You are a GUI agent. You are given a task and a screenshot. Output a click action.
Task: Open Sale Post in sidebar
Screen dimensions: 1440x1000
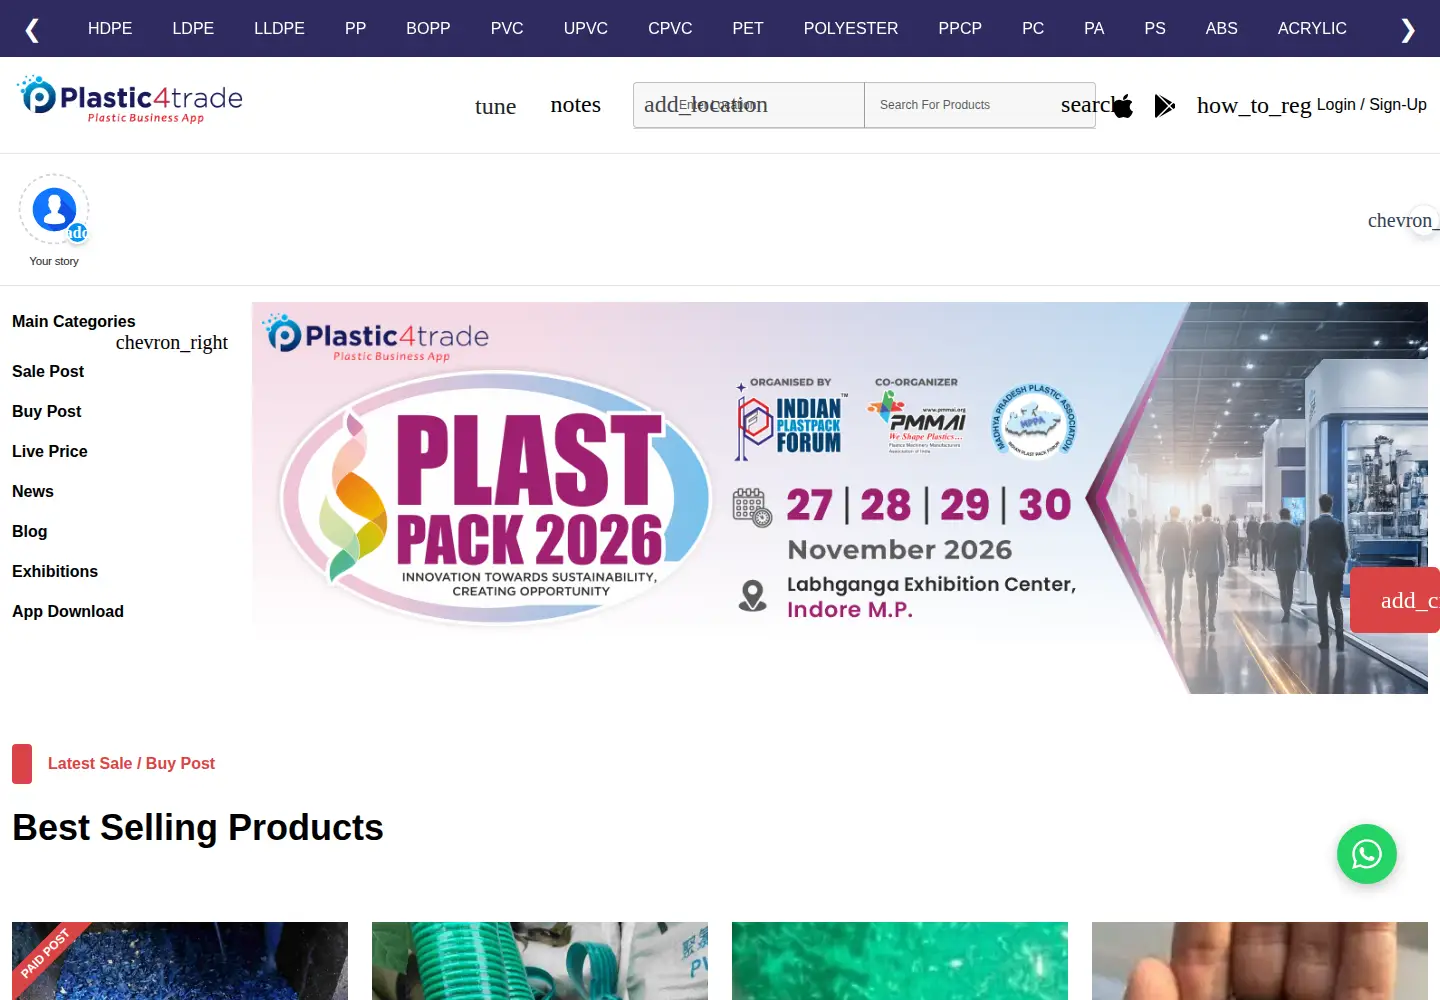(x=48, y=371)
